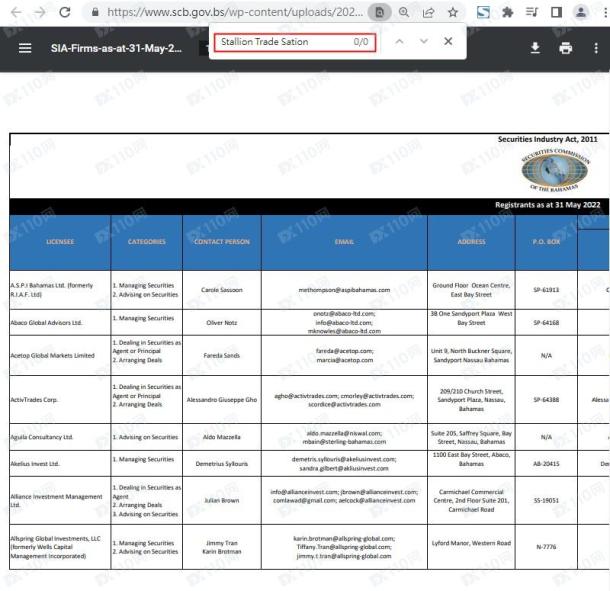Viewport: 610px width, 591px height.
Task: Reload the current page
Action: tap(65, 12)
